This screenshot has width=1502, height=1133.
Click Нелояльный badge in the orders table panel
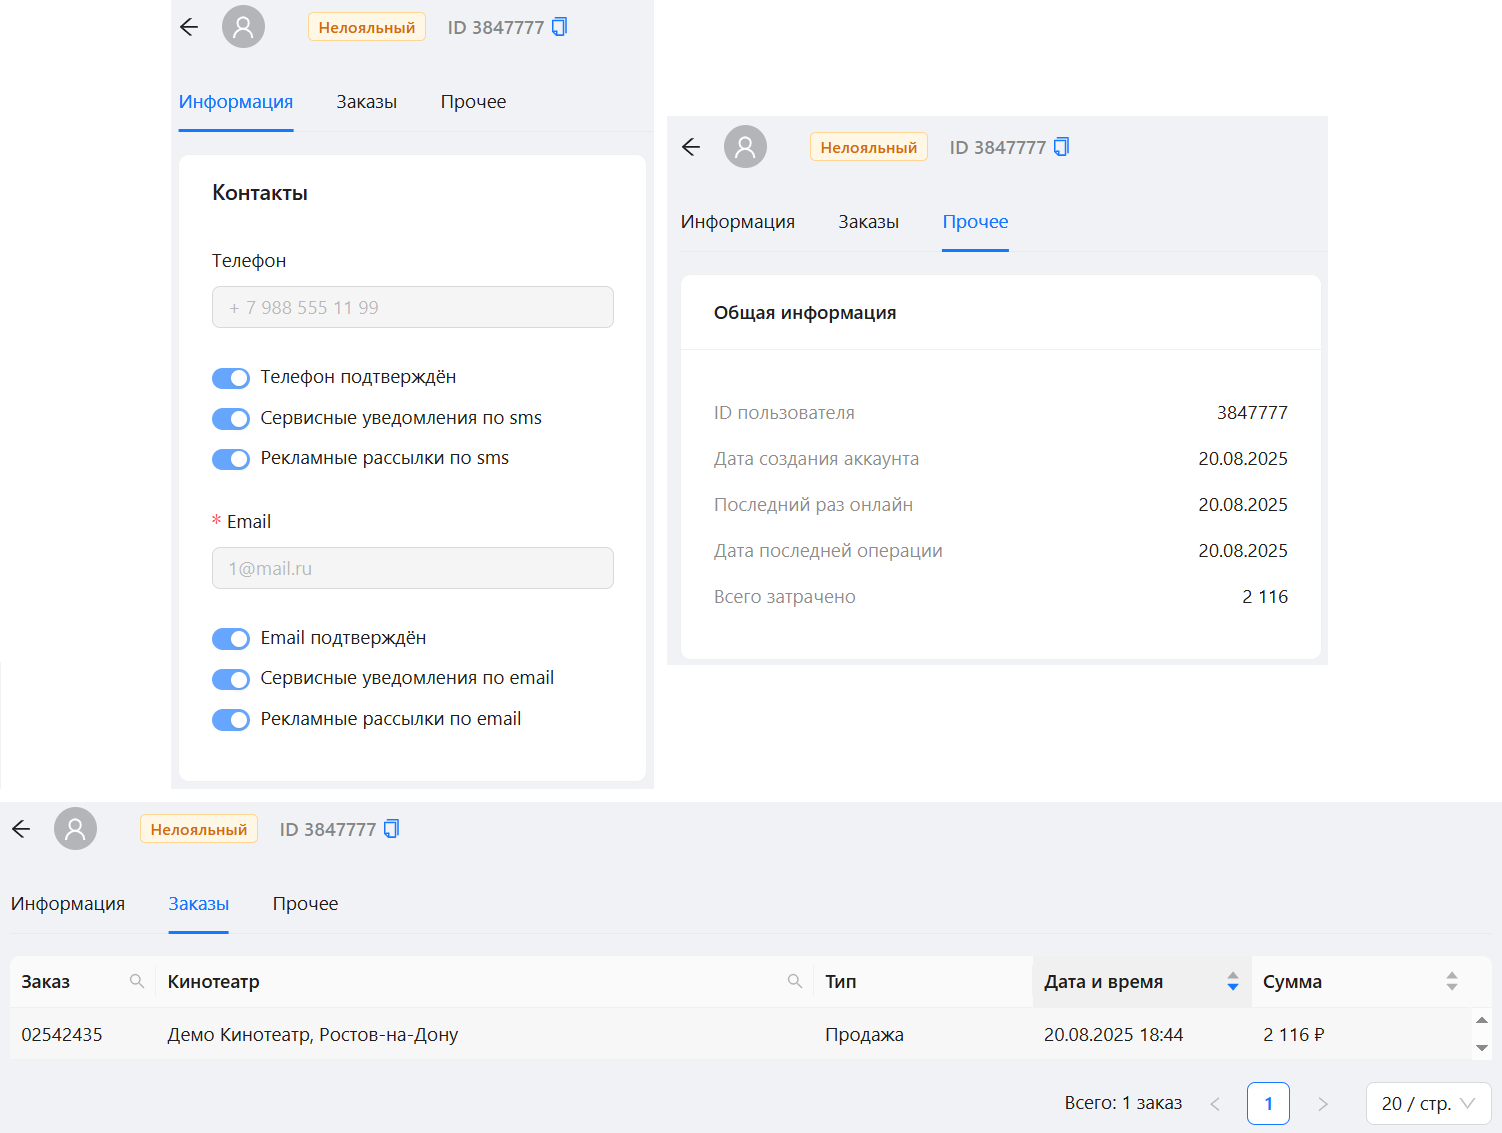(199, 829)
